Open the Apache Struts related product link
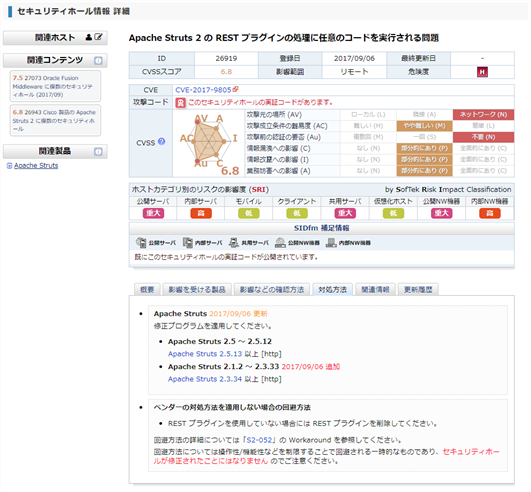531x492 pixels. [x=36, y=166]
